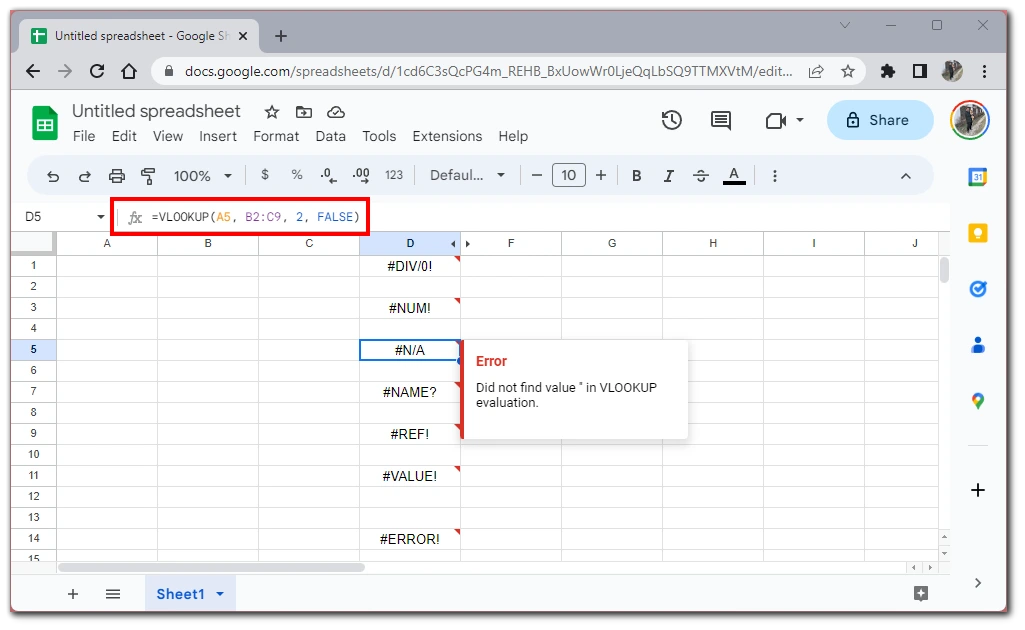Image resolution: width=1025 pixels, height=630 pixels.
Task: Star the Untitled spreadsheet
Action: 272,112
